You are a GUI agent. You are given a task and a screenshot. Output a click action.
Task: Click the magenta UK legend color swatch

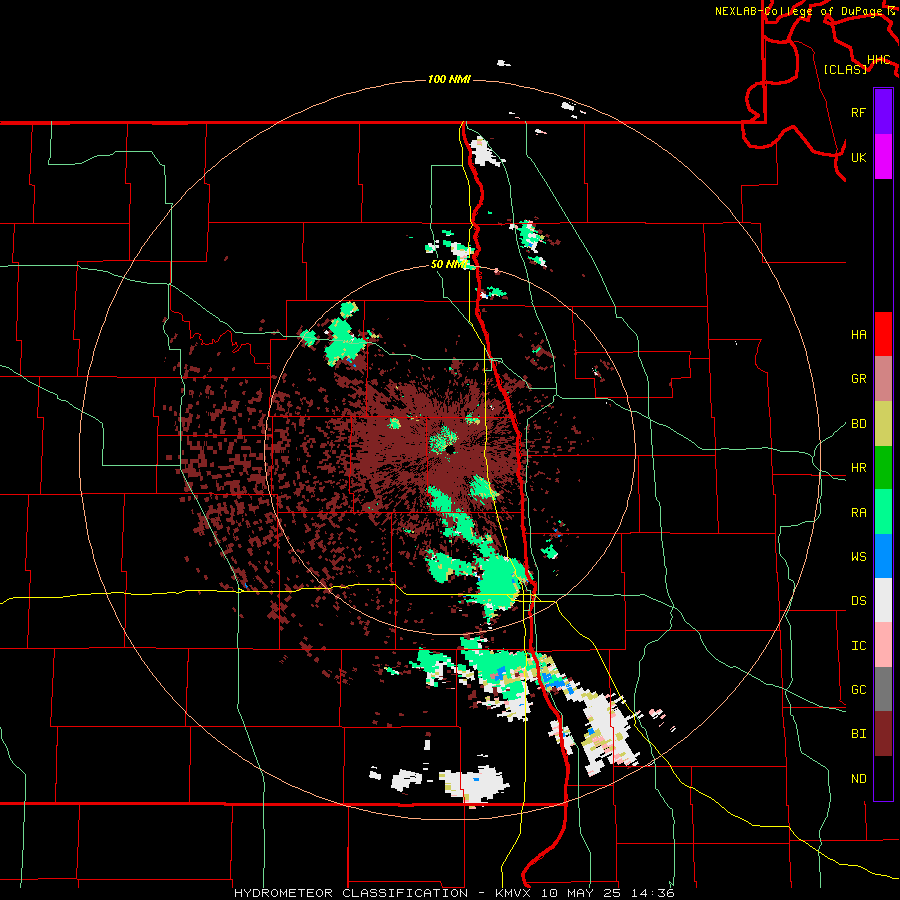point(883,157)
